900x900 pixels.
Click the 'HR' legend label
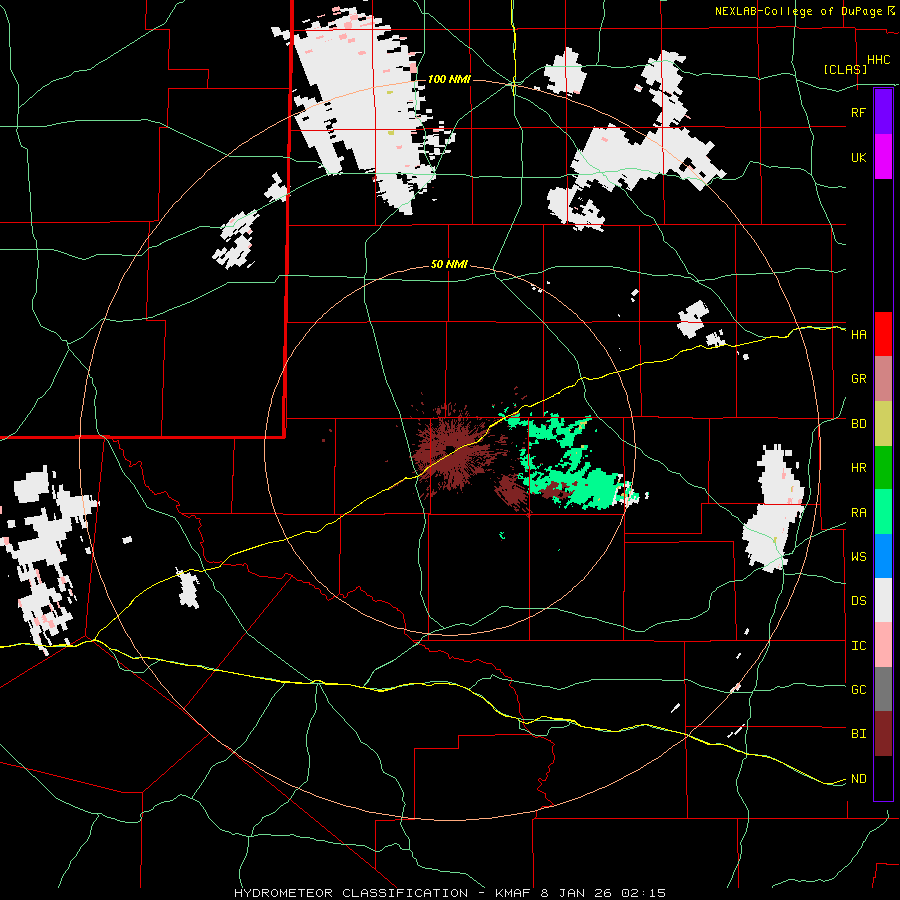[x=859, y=468]
